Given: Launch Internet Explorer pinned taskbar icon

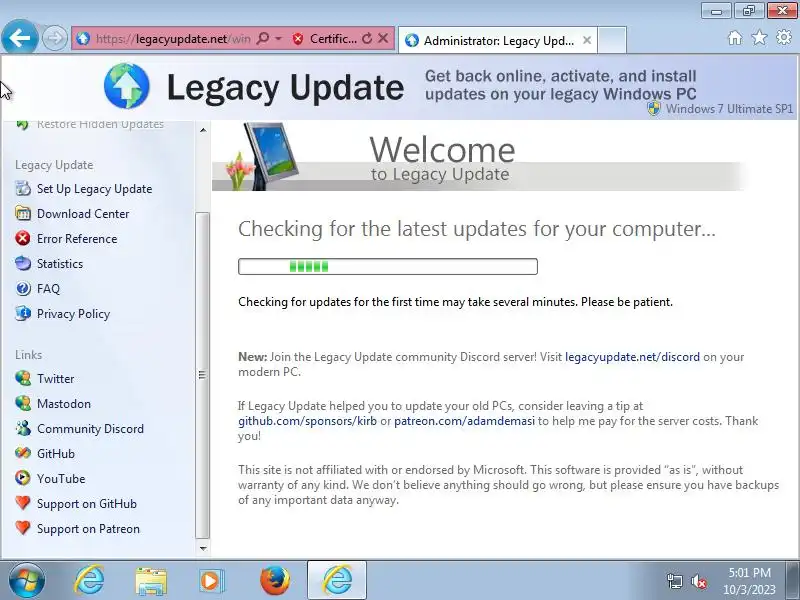Looking at the screenshot, I should click(89, 581).
